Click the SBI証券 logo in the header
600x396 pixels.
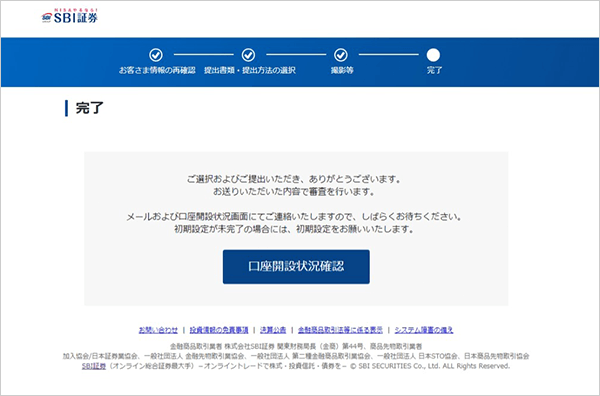tap(70, 16)
